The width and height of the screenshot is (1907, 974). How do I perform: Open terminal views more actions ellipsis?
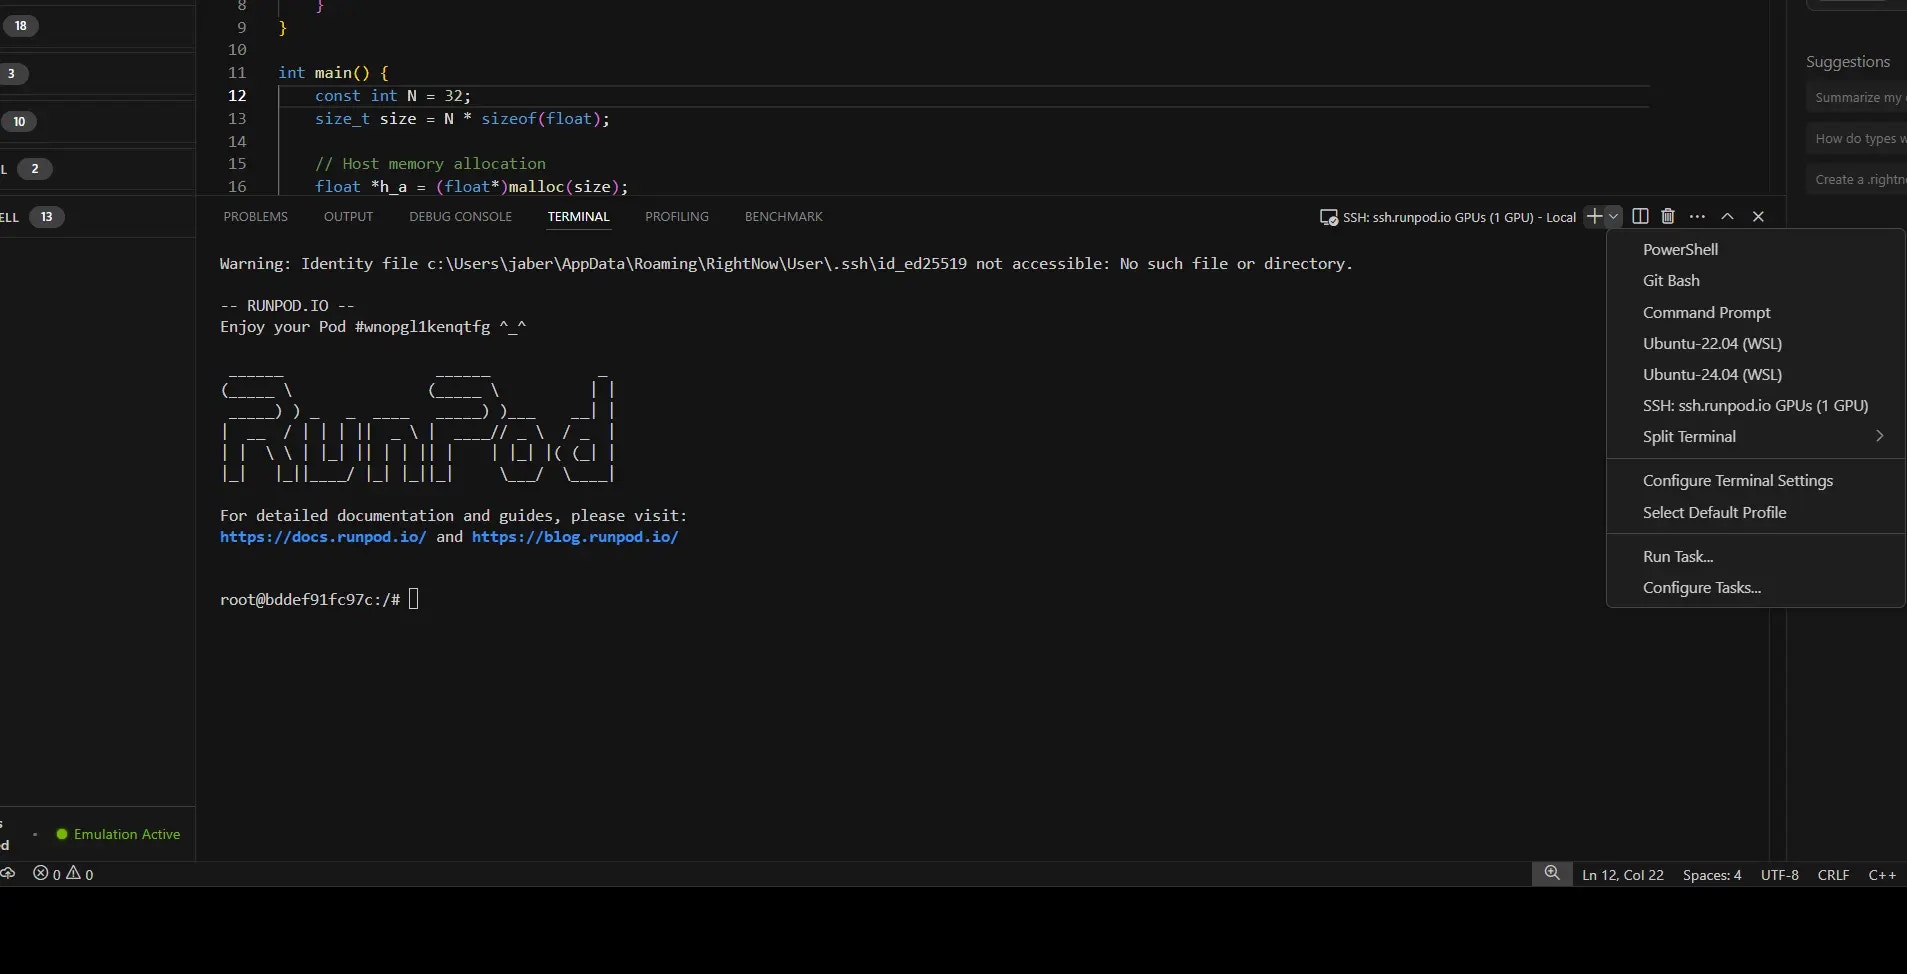[1697, 216]
